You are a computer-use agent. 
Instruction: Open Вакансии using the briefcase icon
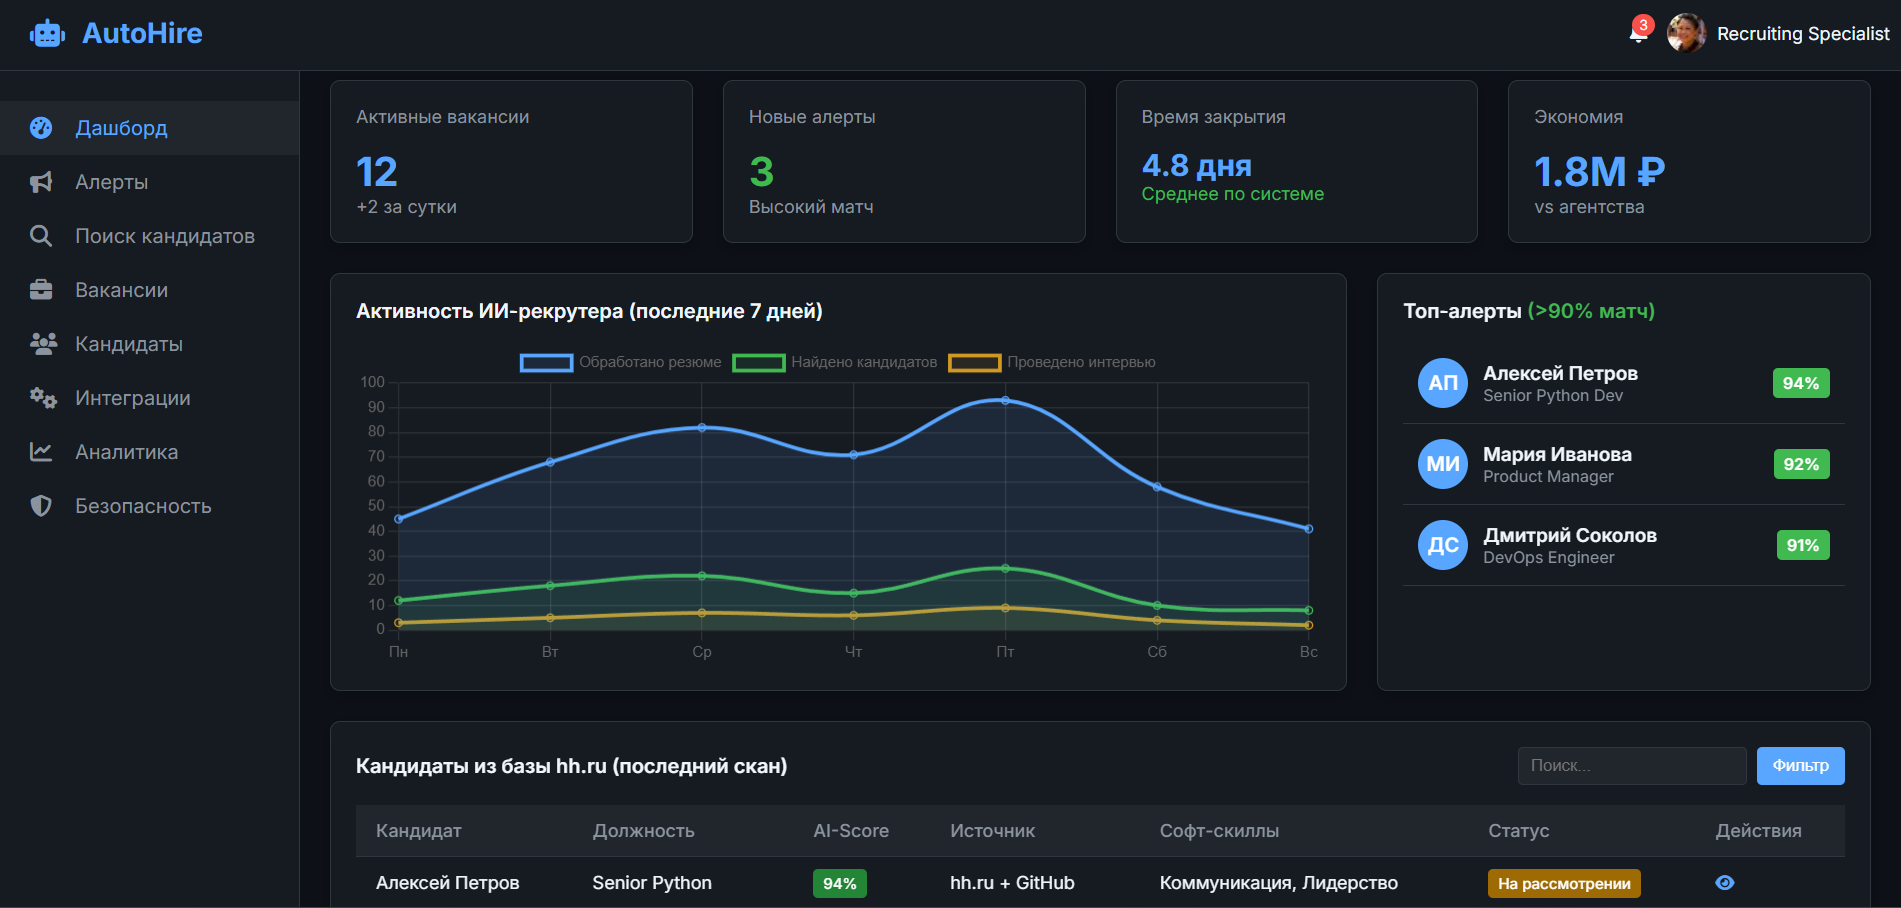click(41, 290)
